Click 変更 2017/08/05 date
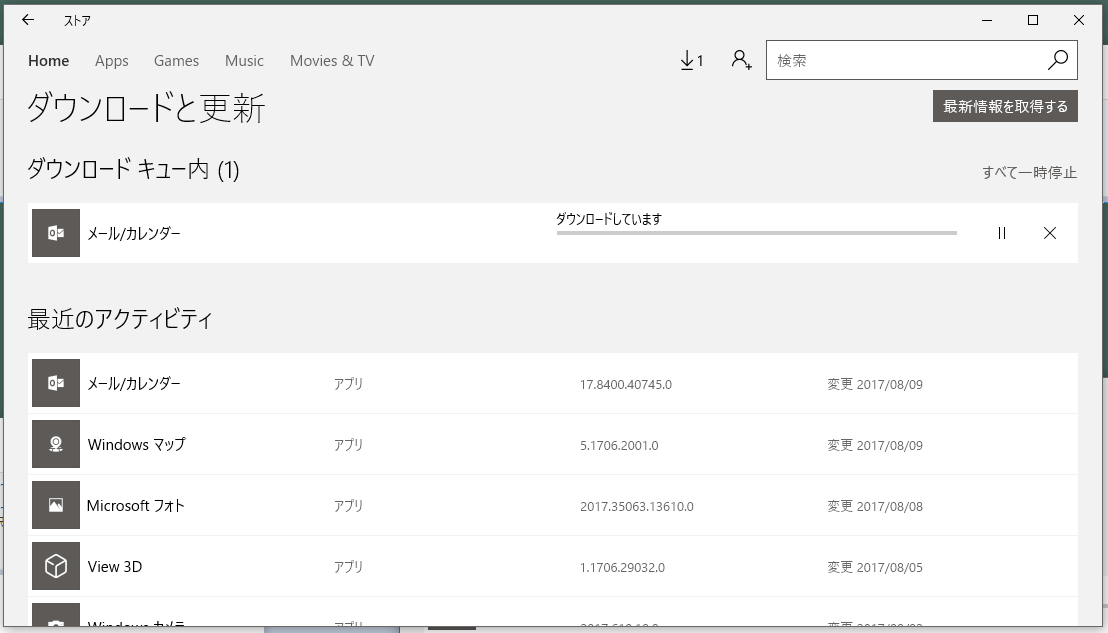Image resolution: width=1108 pixels, height=633 pixels. (x=875, y=567)
